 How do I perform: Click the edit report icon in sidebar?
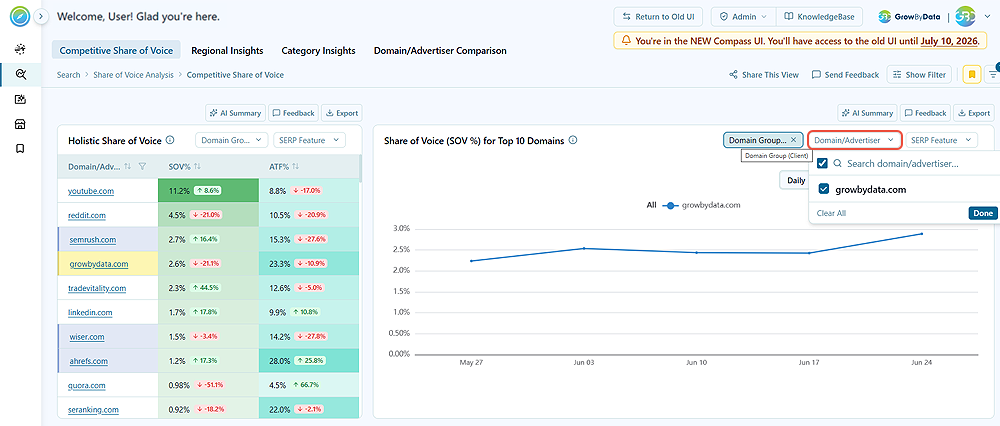click(x=20, y=99)
